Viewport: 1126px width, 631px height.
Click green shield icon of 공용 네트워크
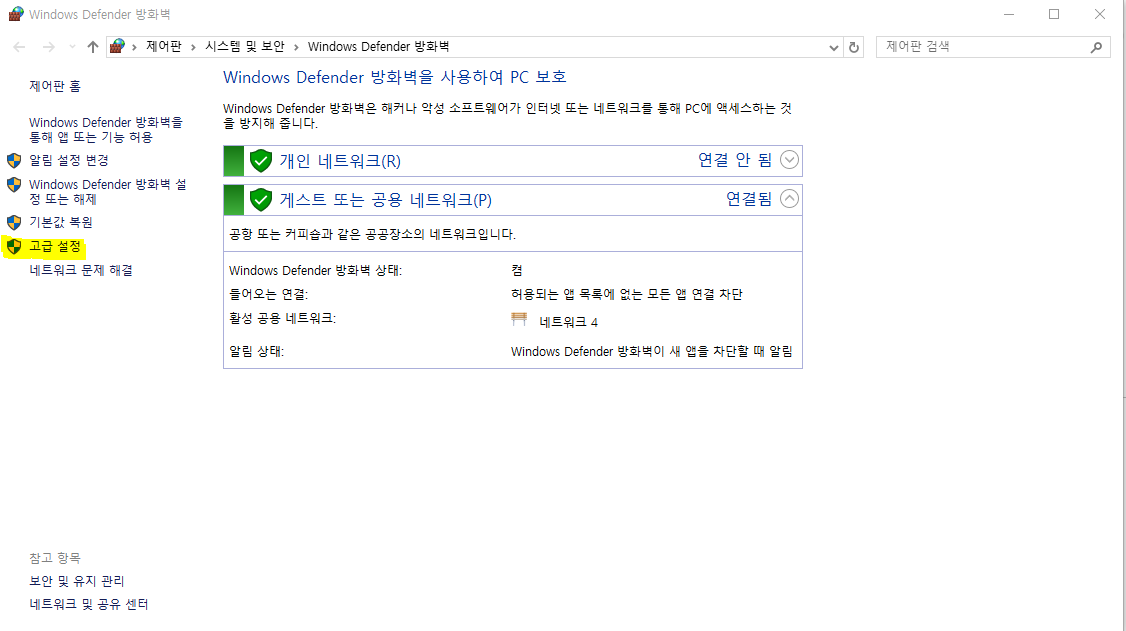(261, 200)
